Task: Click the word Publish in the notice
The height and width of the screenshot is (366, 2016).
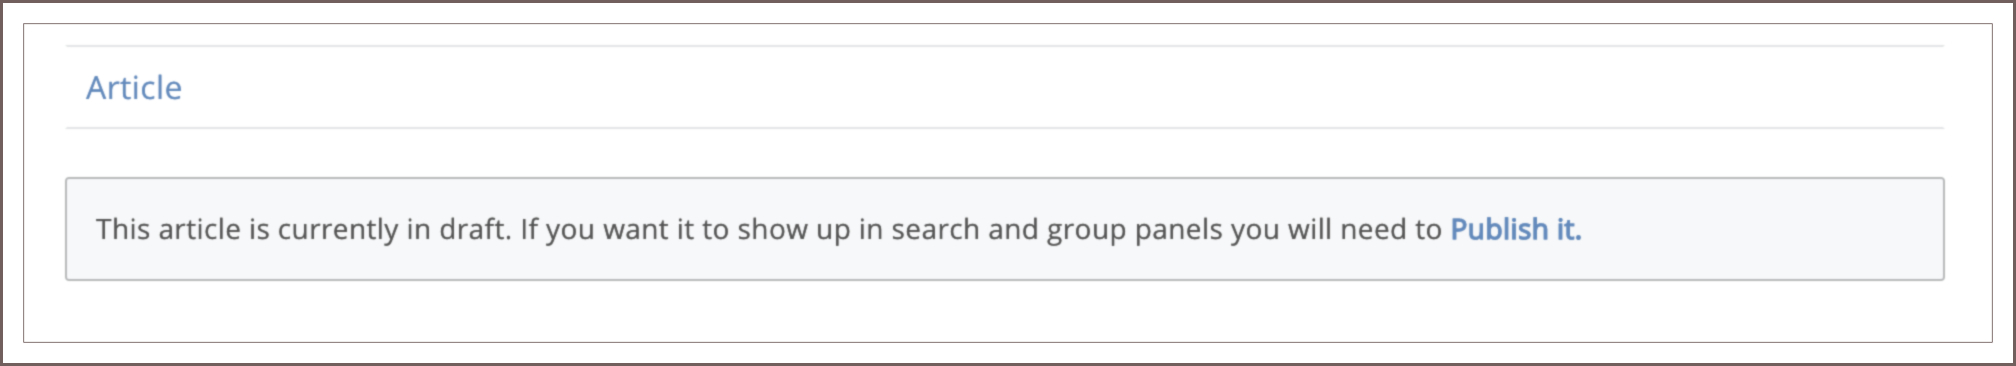Action: (x=1499, y=230)
